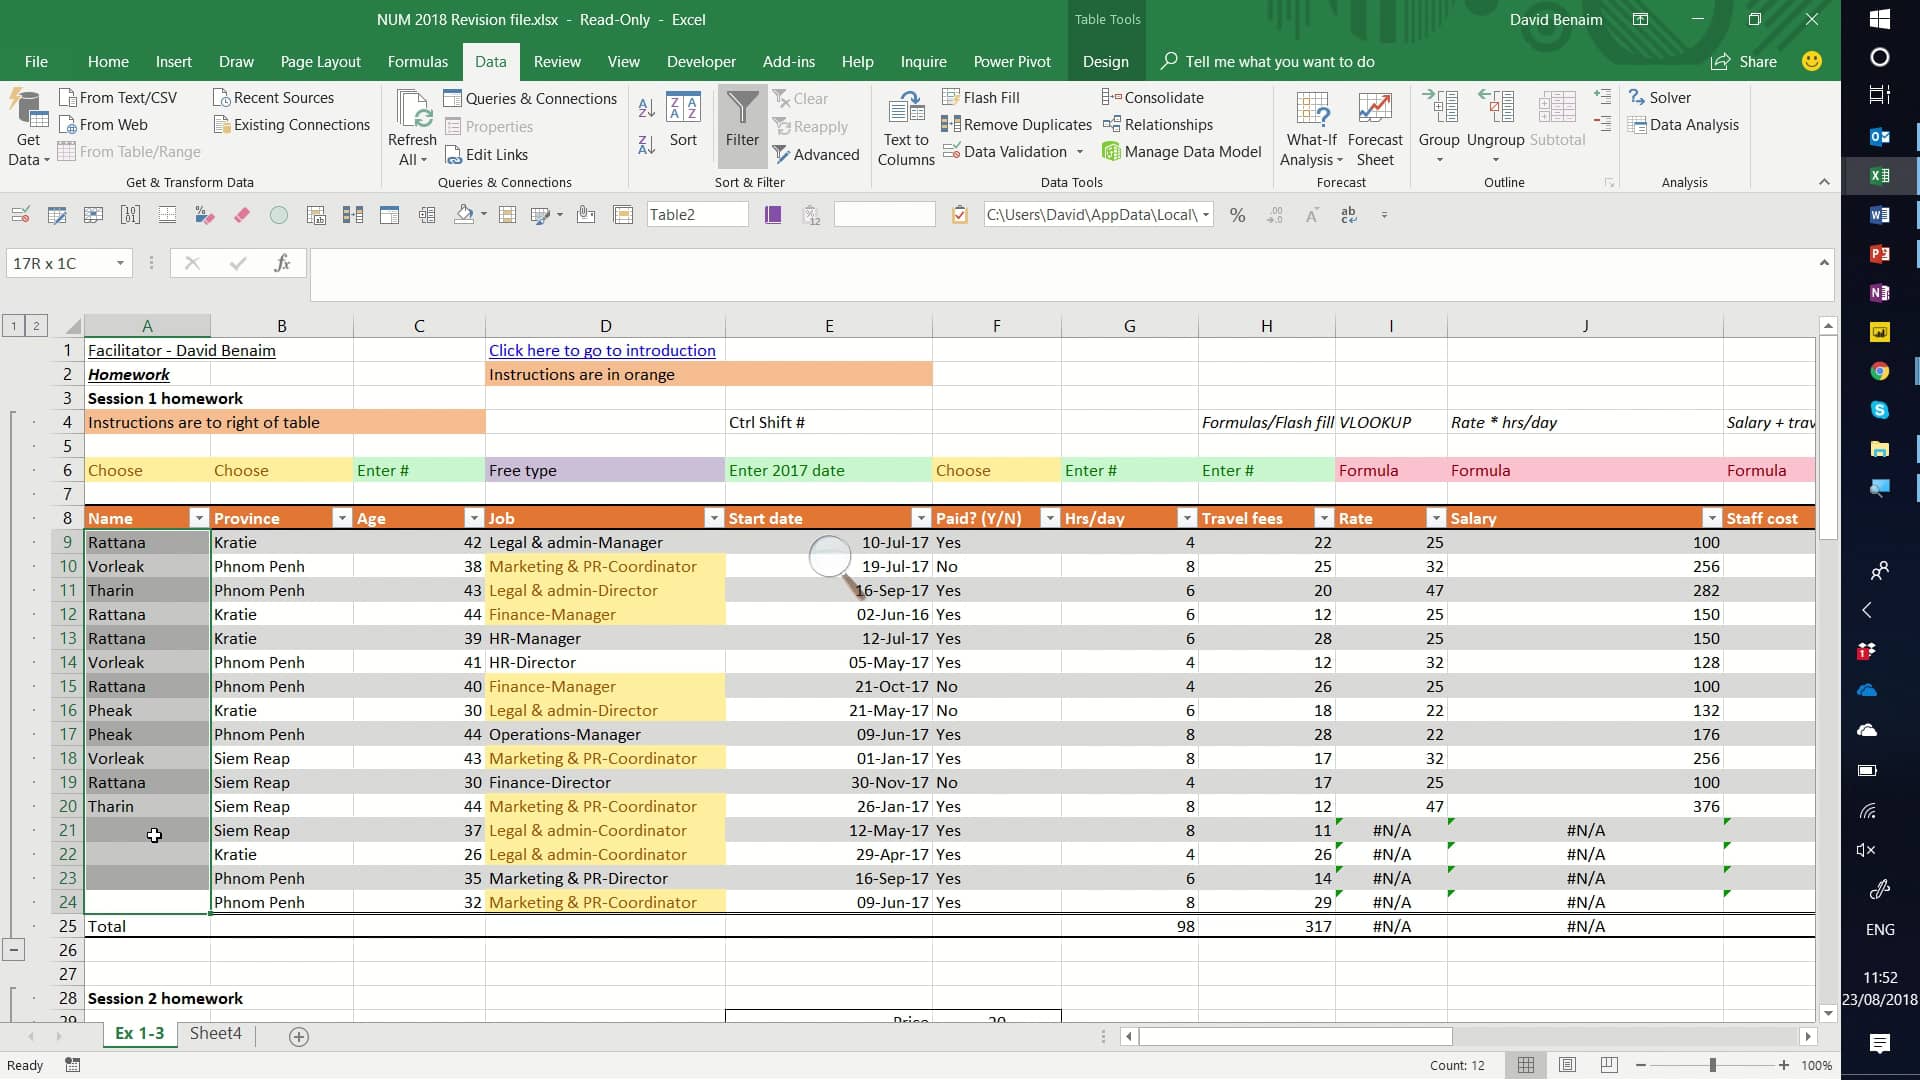Click the pink eraser icon in quick toolbar

tap(241, 215)
